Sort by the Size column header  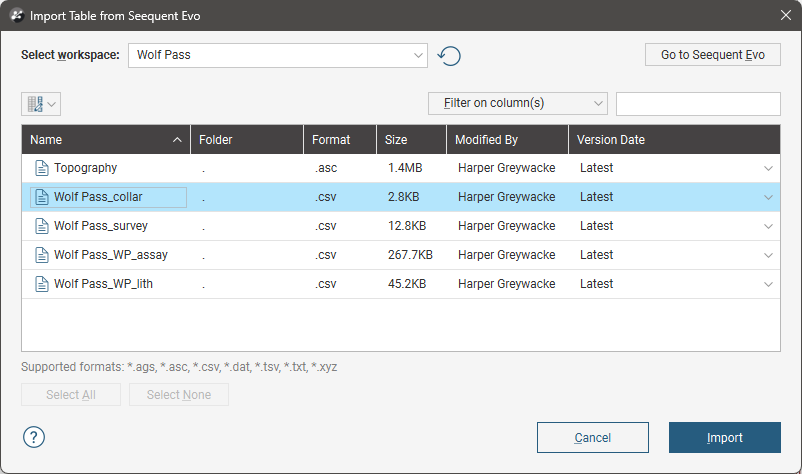coord(410,140)
